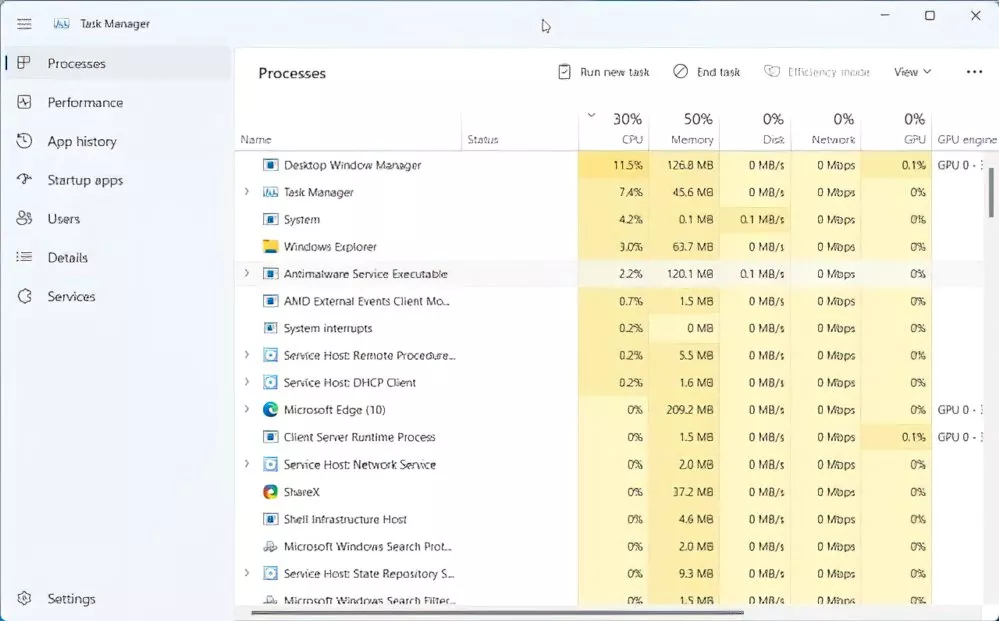
Task: Open the View dropdown menu
Action: pyautogui.click(x=912, y=72)
